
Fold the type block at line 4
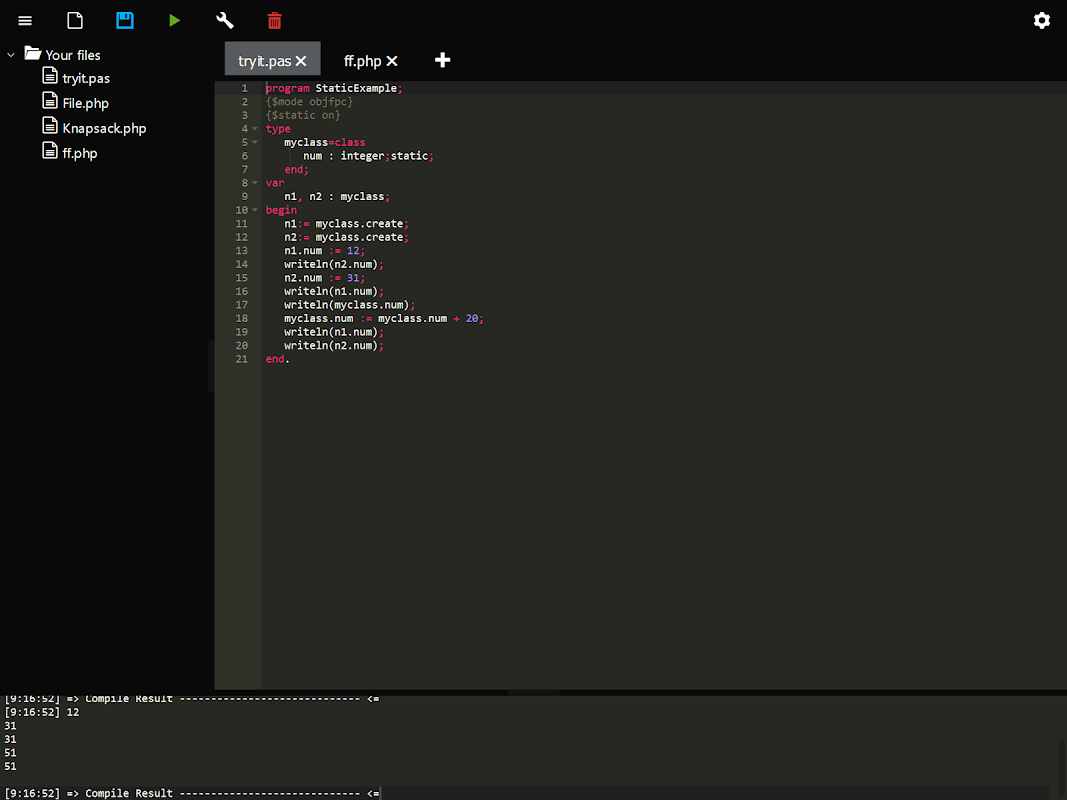click(x=255, y=129)
